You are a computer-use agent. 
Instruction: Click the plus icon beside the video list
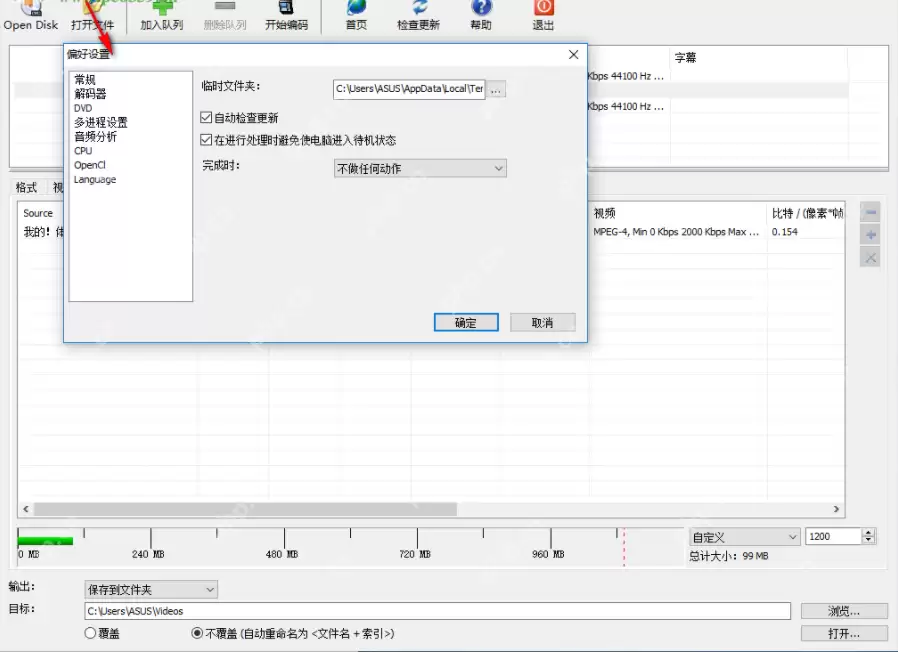[871, 235]
